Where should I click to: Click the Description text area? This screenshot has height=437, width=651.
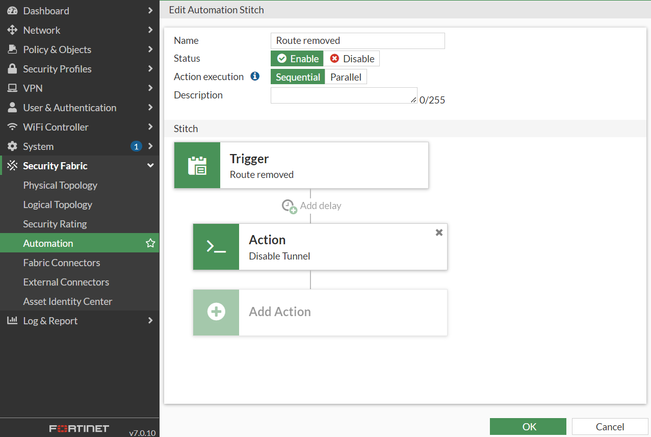(x=344, y=95)
